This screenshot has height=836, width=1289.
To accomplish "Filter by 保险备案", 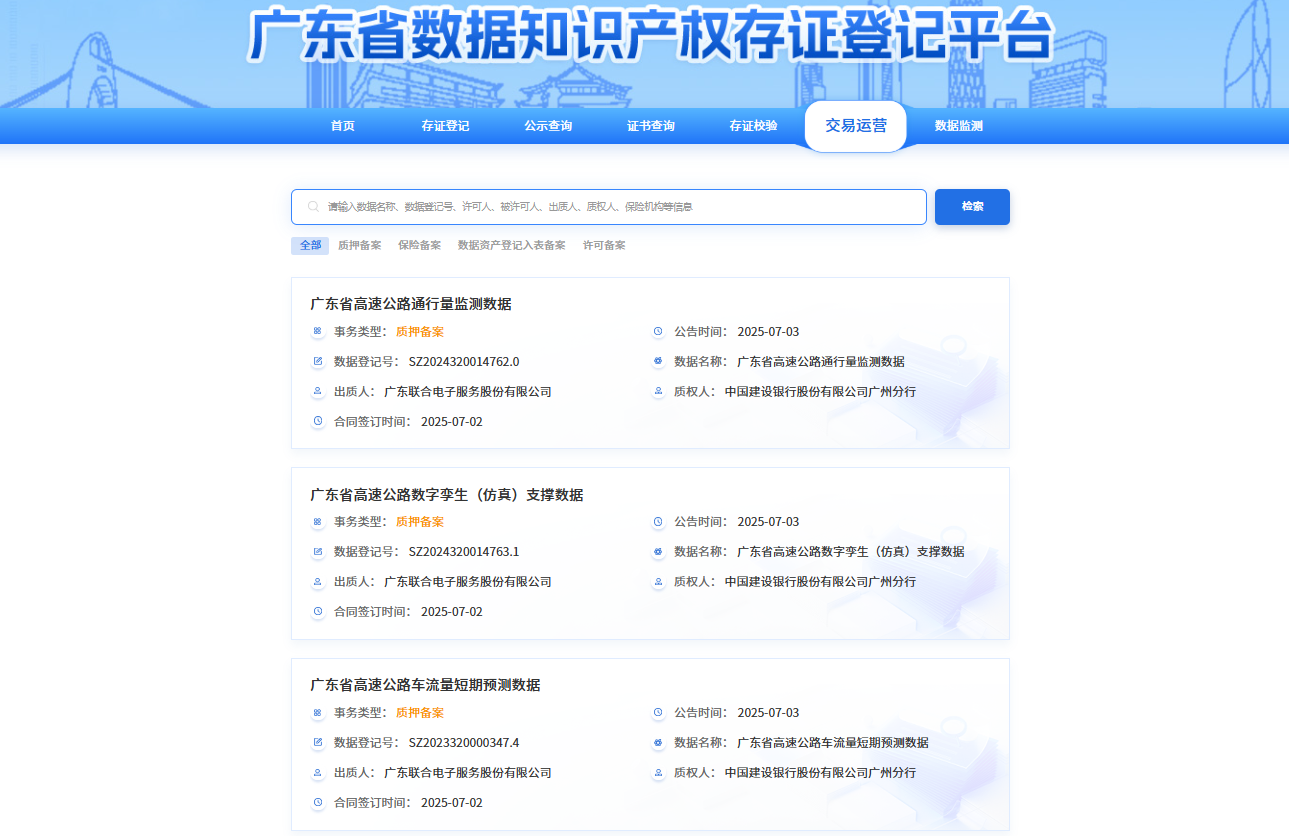I will click(419, 245).
